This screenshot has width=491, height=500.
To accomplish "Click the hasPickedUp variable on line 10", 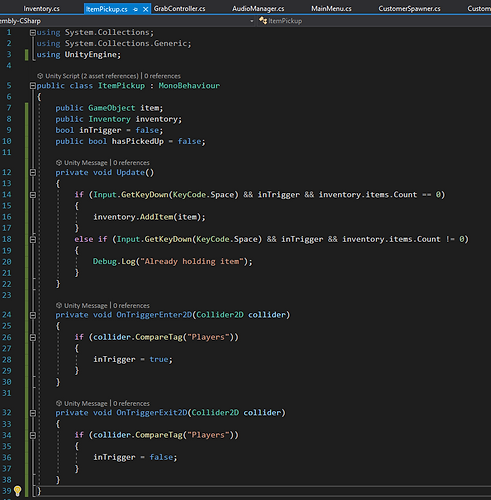I will (x=138, y=141).
